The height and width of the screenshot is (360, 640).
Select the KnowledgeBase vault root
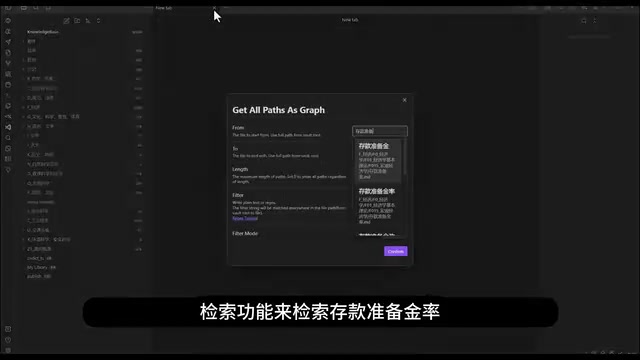[43, 32]
